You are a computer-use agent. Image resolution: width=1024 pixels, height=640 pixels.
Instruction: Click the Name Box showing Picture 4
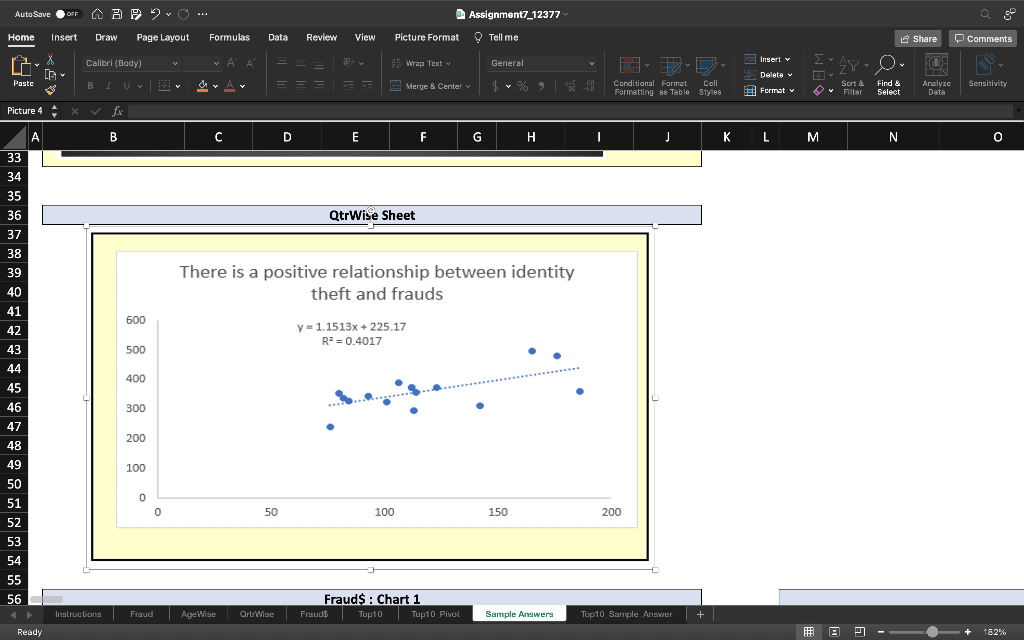[x=25, y=111]
